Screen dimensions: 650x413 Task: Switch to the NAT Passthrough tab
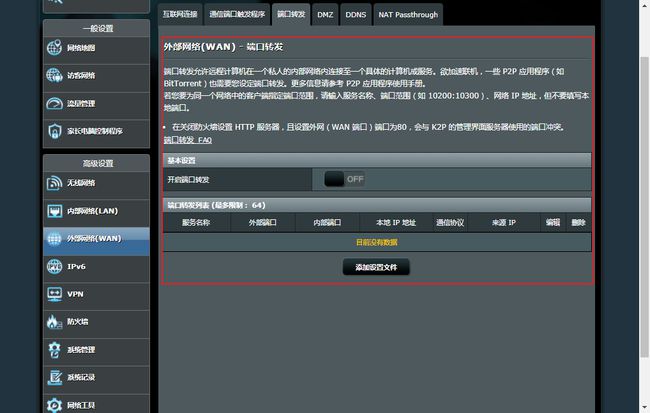408,15
